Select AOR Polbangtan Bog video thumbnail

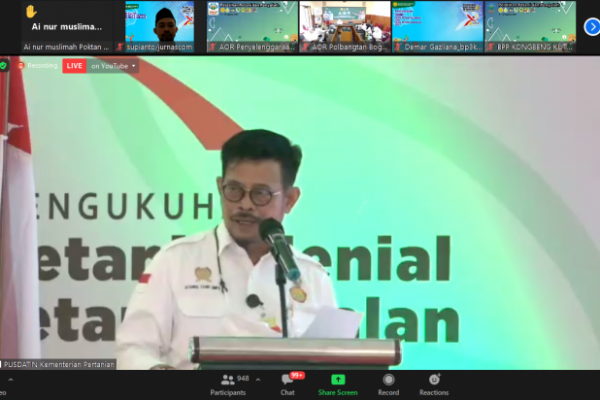coord(345,27)
